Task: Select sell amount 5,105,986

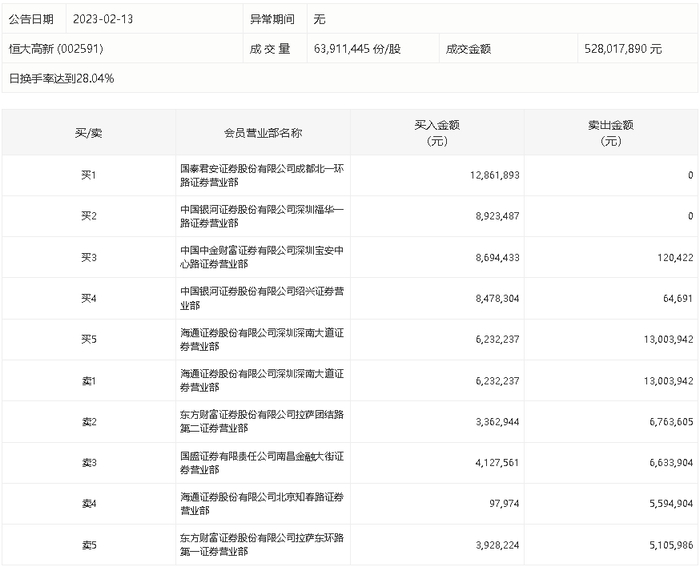Action: tap(671, 545)
